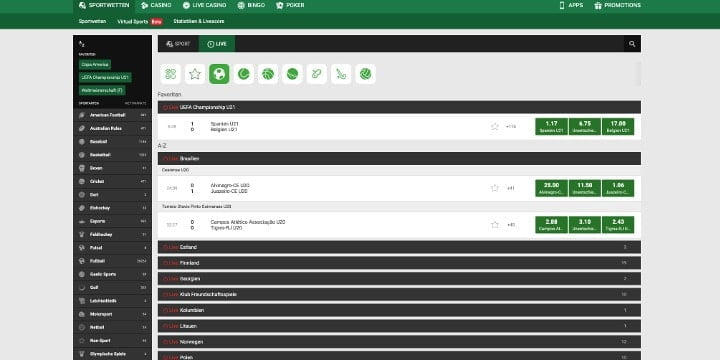The image size is (720, 360).
Task: Select the Copa America favorite chip
Action: pyautogui.click(x=95, y=65)
